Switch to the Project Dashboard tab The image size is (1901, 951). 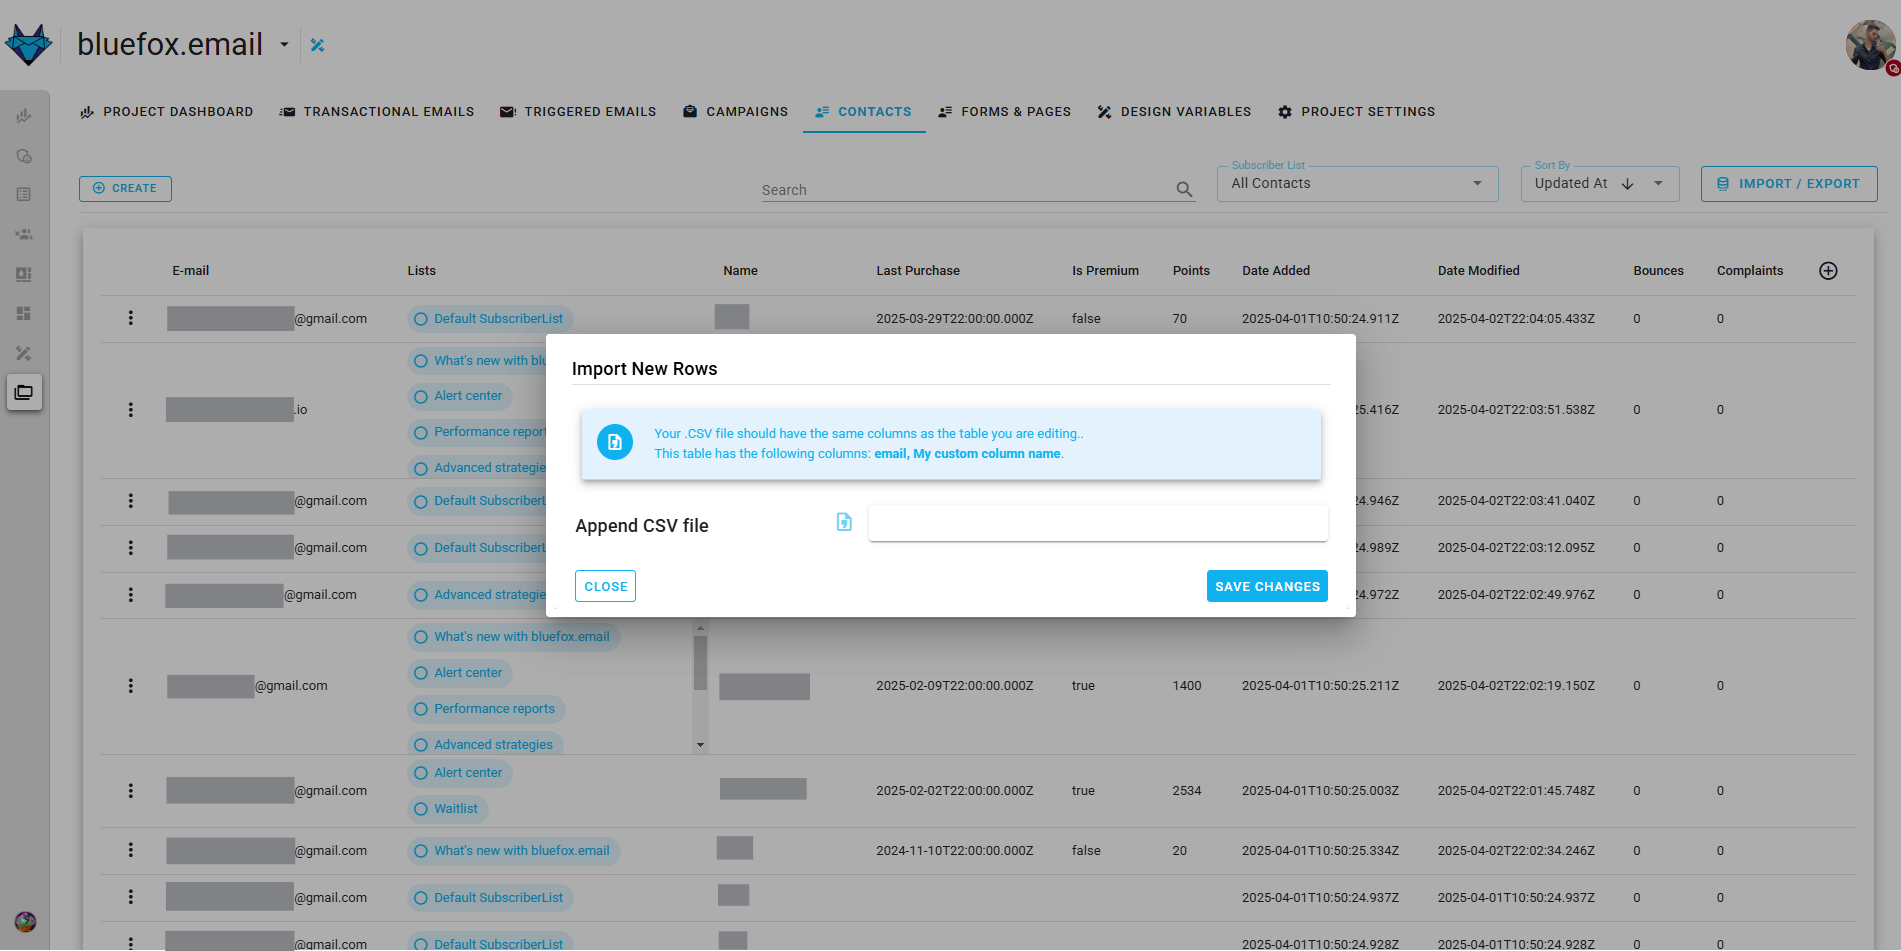(x=167, y=112)
